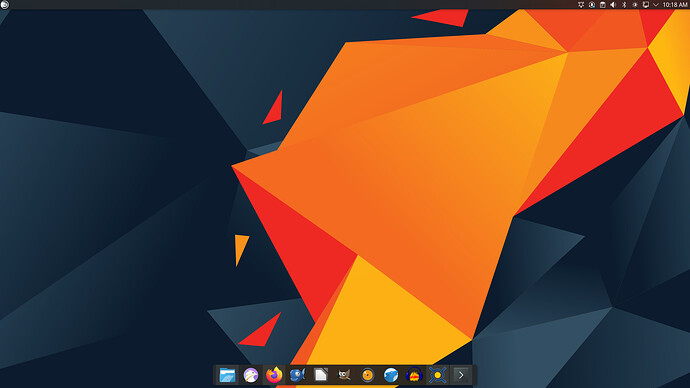Click the 10:18 AM clock

(x=675, y=5)
